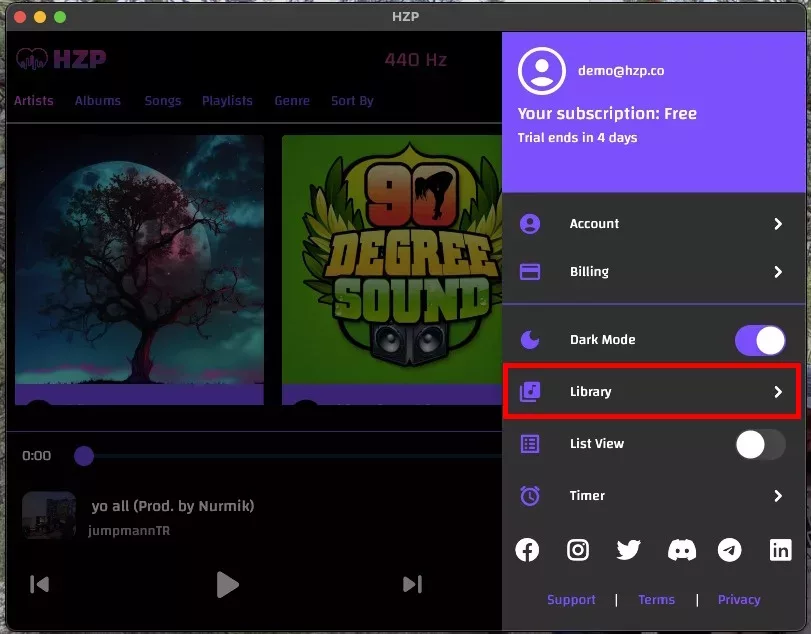Click the HZP window title text
Image resolution: width=811 pixels, height=634 pixels.
point(406,17)
